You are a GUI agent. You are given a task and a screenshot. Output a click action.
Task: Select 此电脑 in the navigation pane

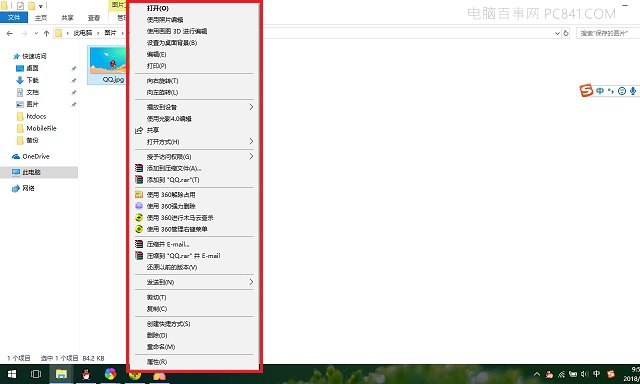[31, 172]
